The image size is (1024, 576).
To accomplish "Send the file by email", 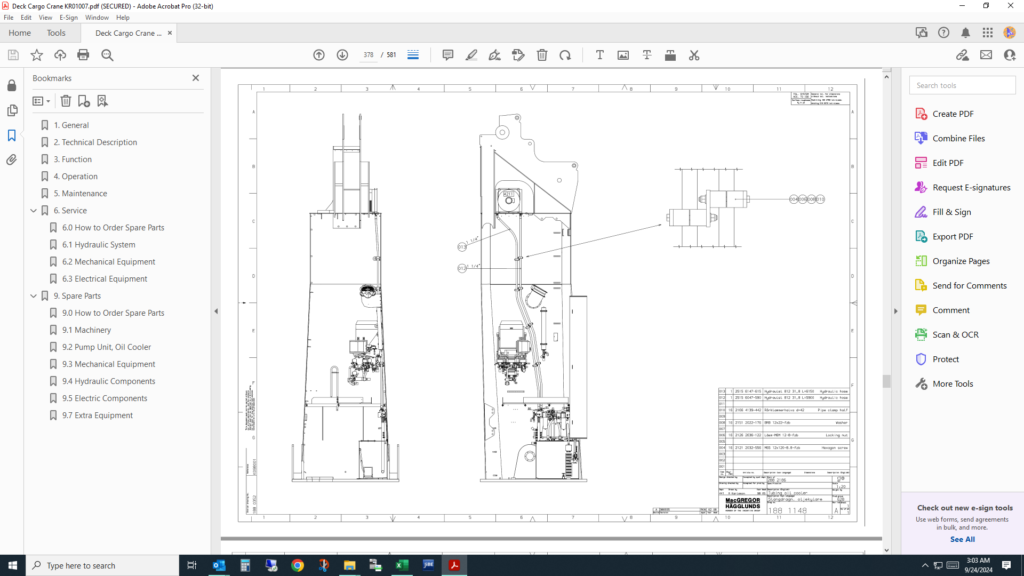I will coord(986,56).
